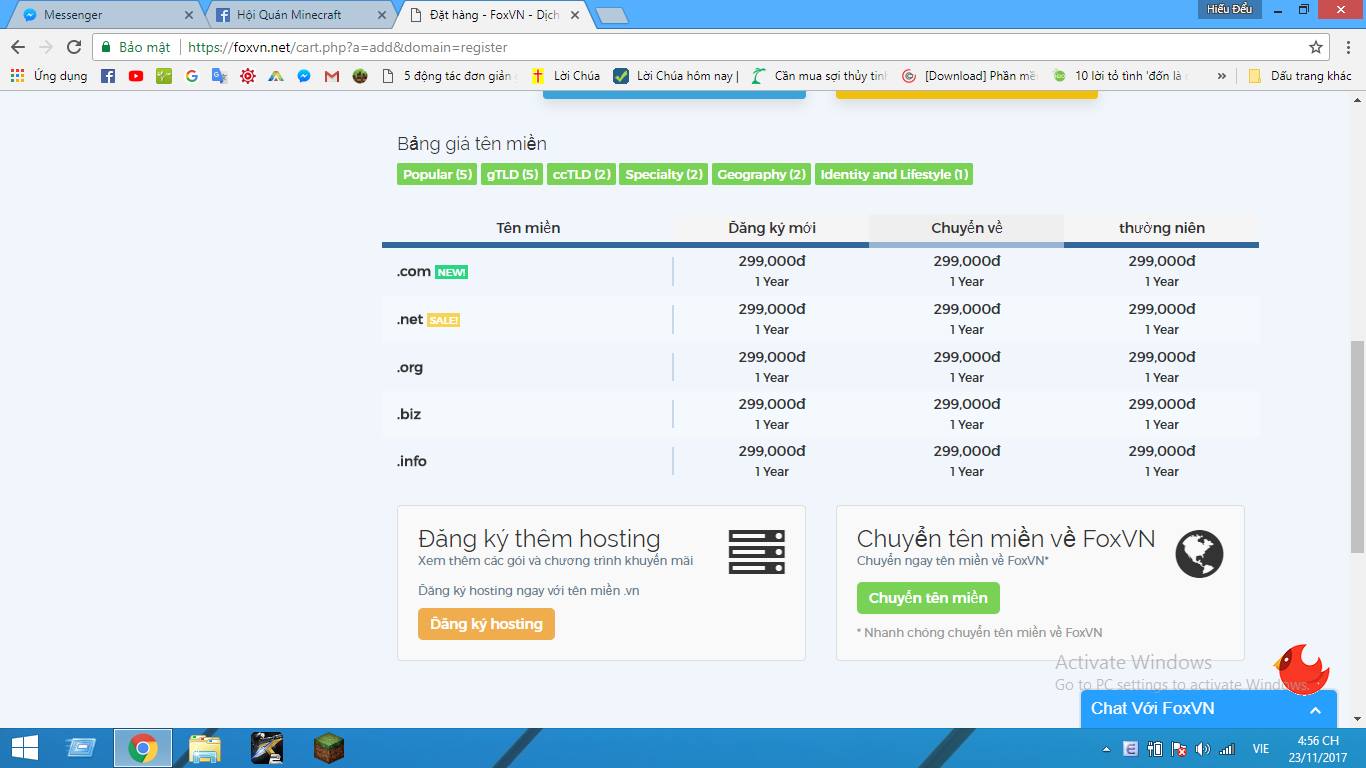Click the Facebook bookmark icon

tap(108, 76)
